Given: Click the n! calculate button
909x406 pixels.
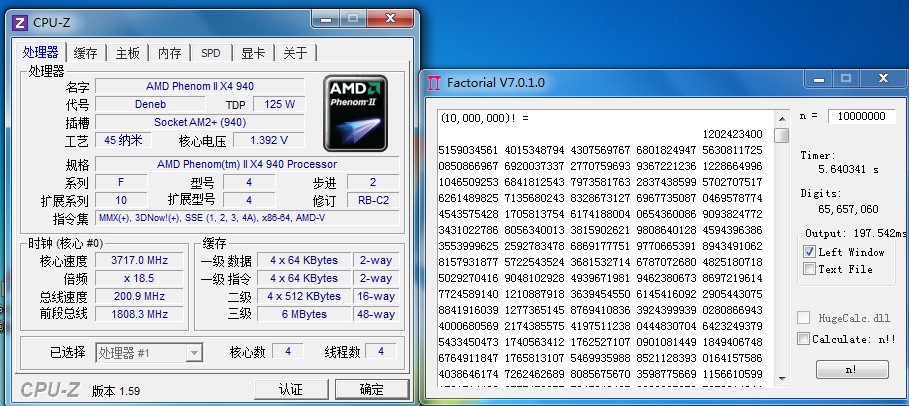Looking at the screenshot, I should click(x=852, y=369).
